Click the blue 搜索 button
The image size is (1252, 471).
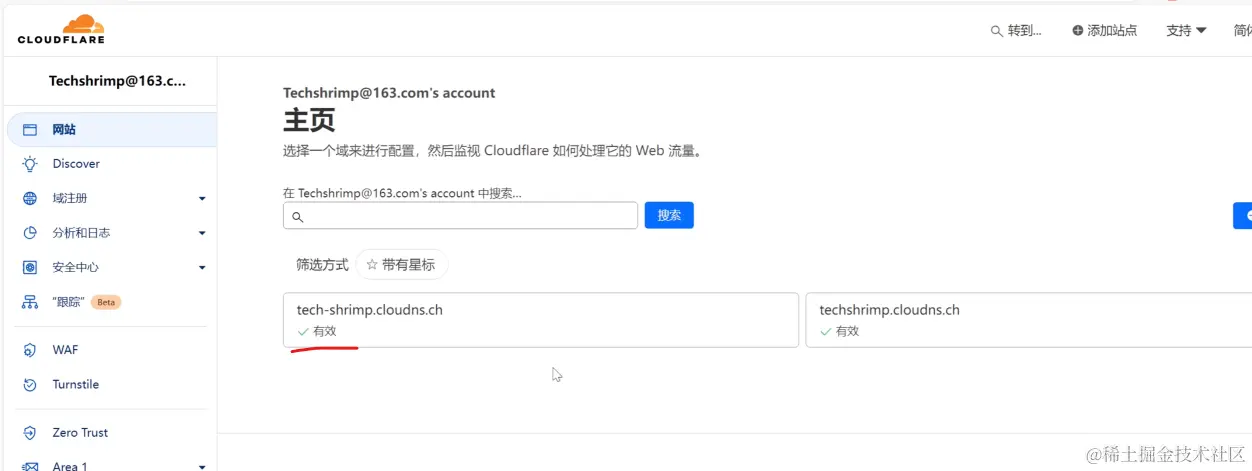(x=669, y=215)
